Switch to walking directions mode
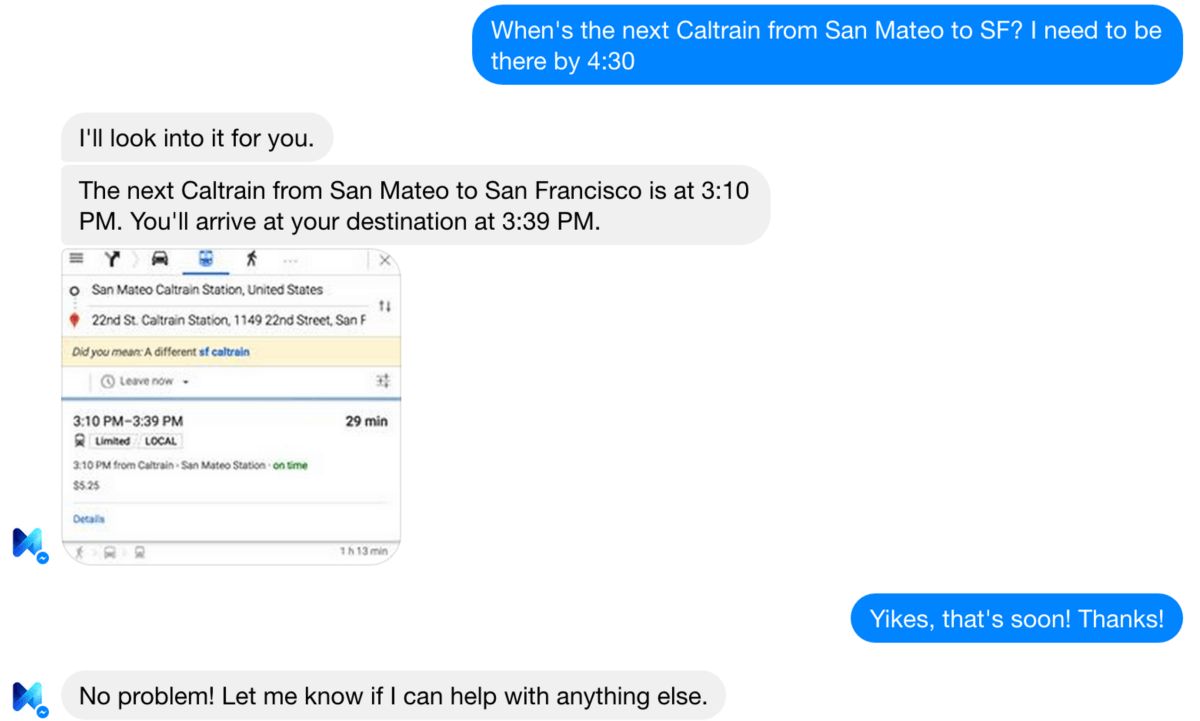1200x721 pixels. [251, 260]
